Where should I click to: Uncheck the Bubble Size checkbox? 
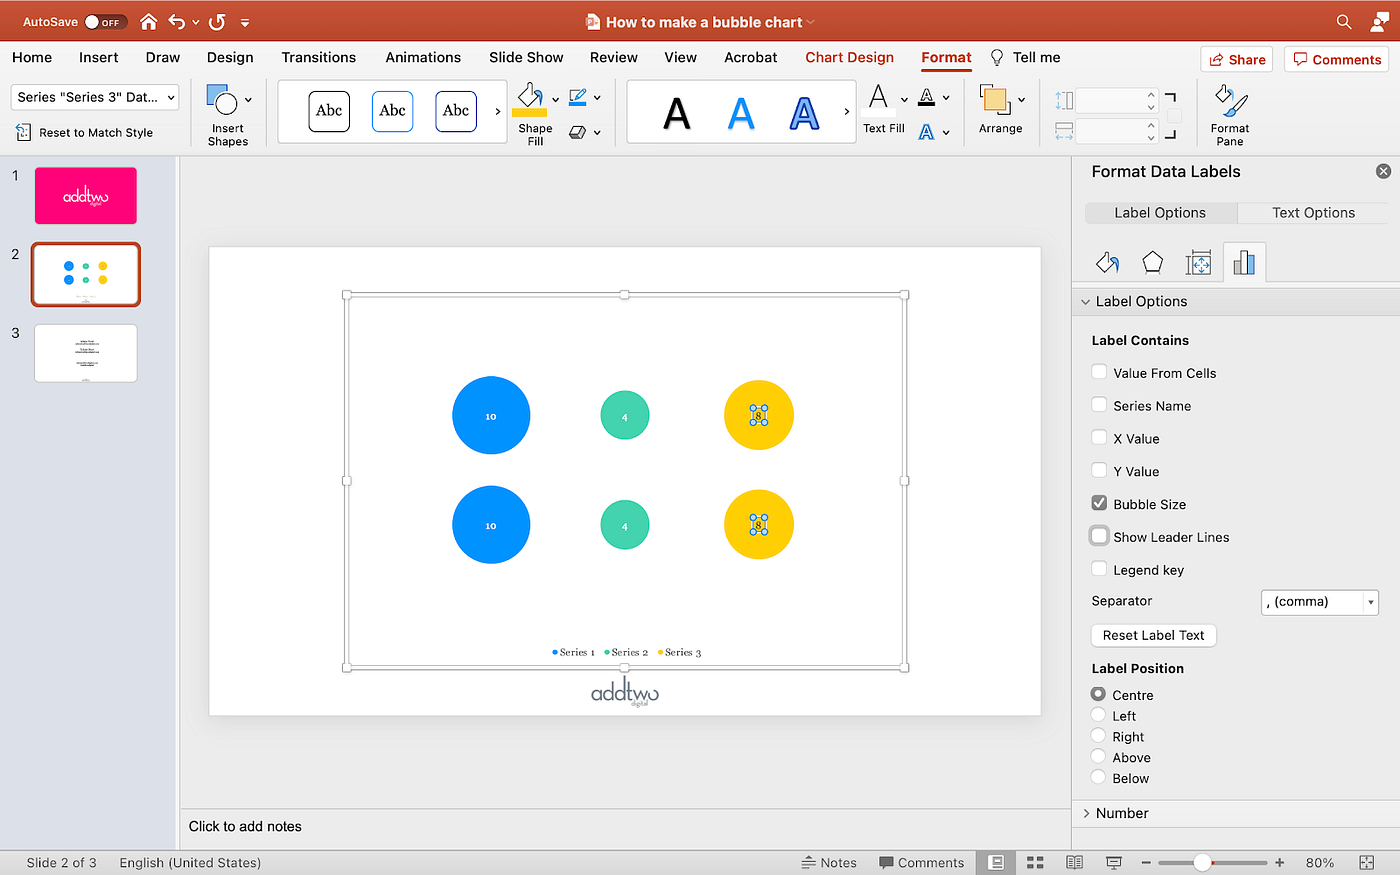pos(1098,503)
